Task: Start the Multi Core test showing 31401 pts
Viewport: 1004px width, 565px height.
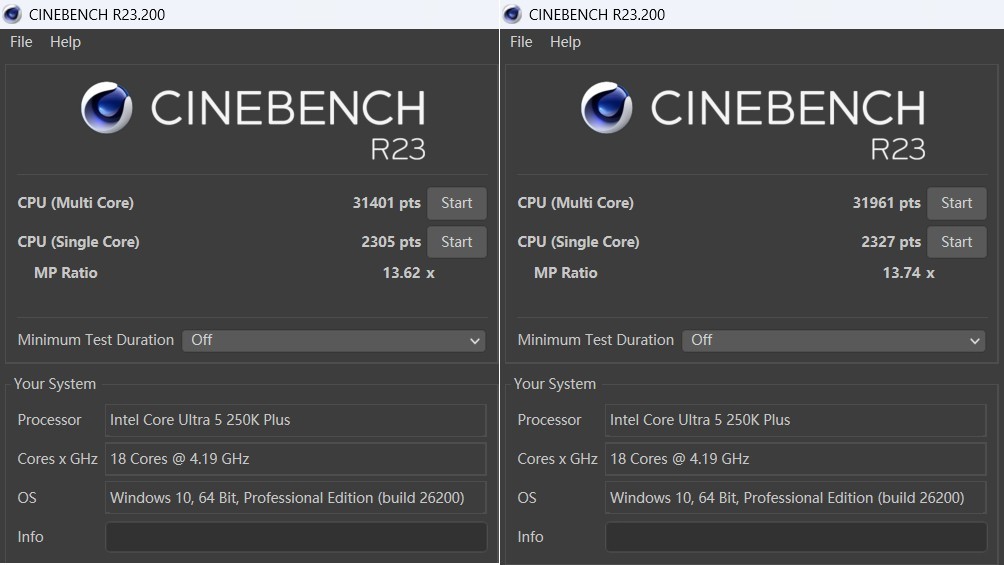Action: click(456, 203)
